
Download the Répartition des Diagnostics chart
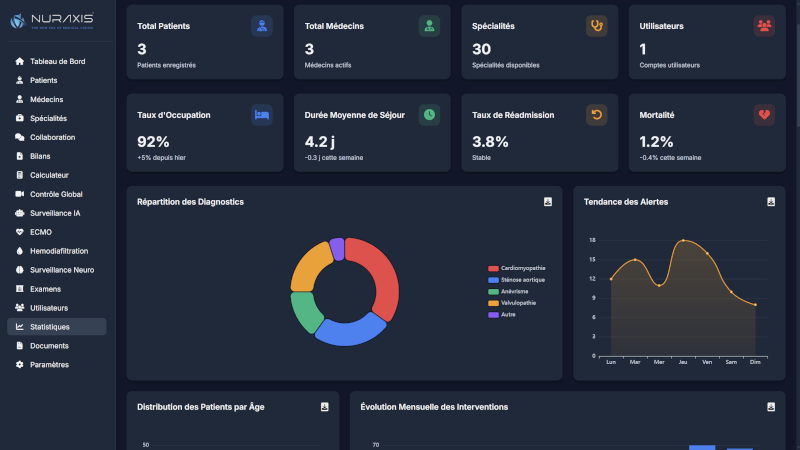pyautogui.click(x=547, y=202)
